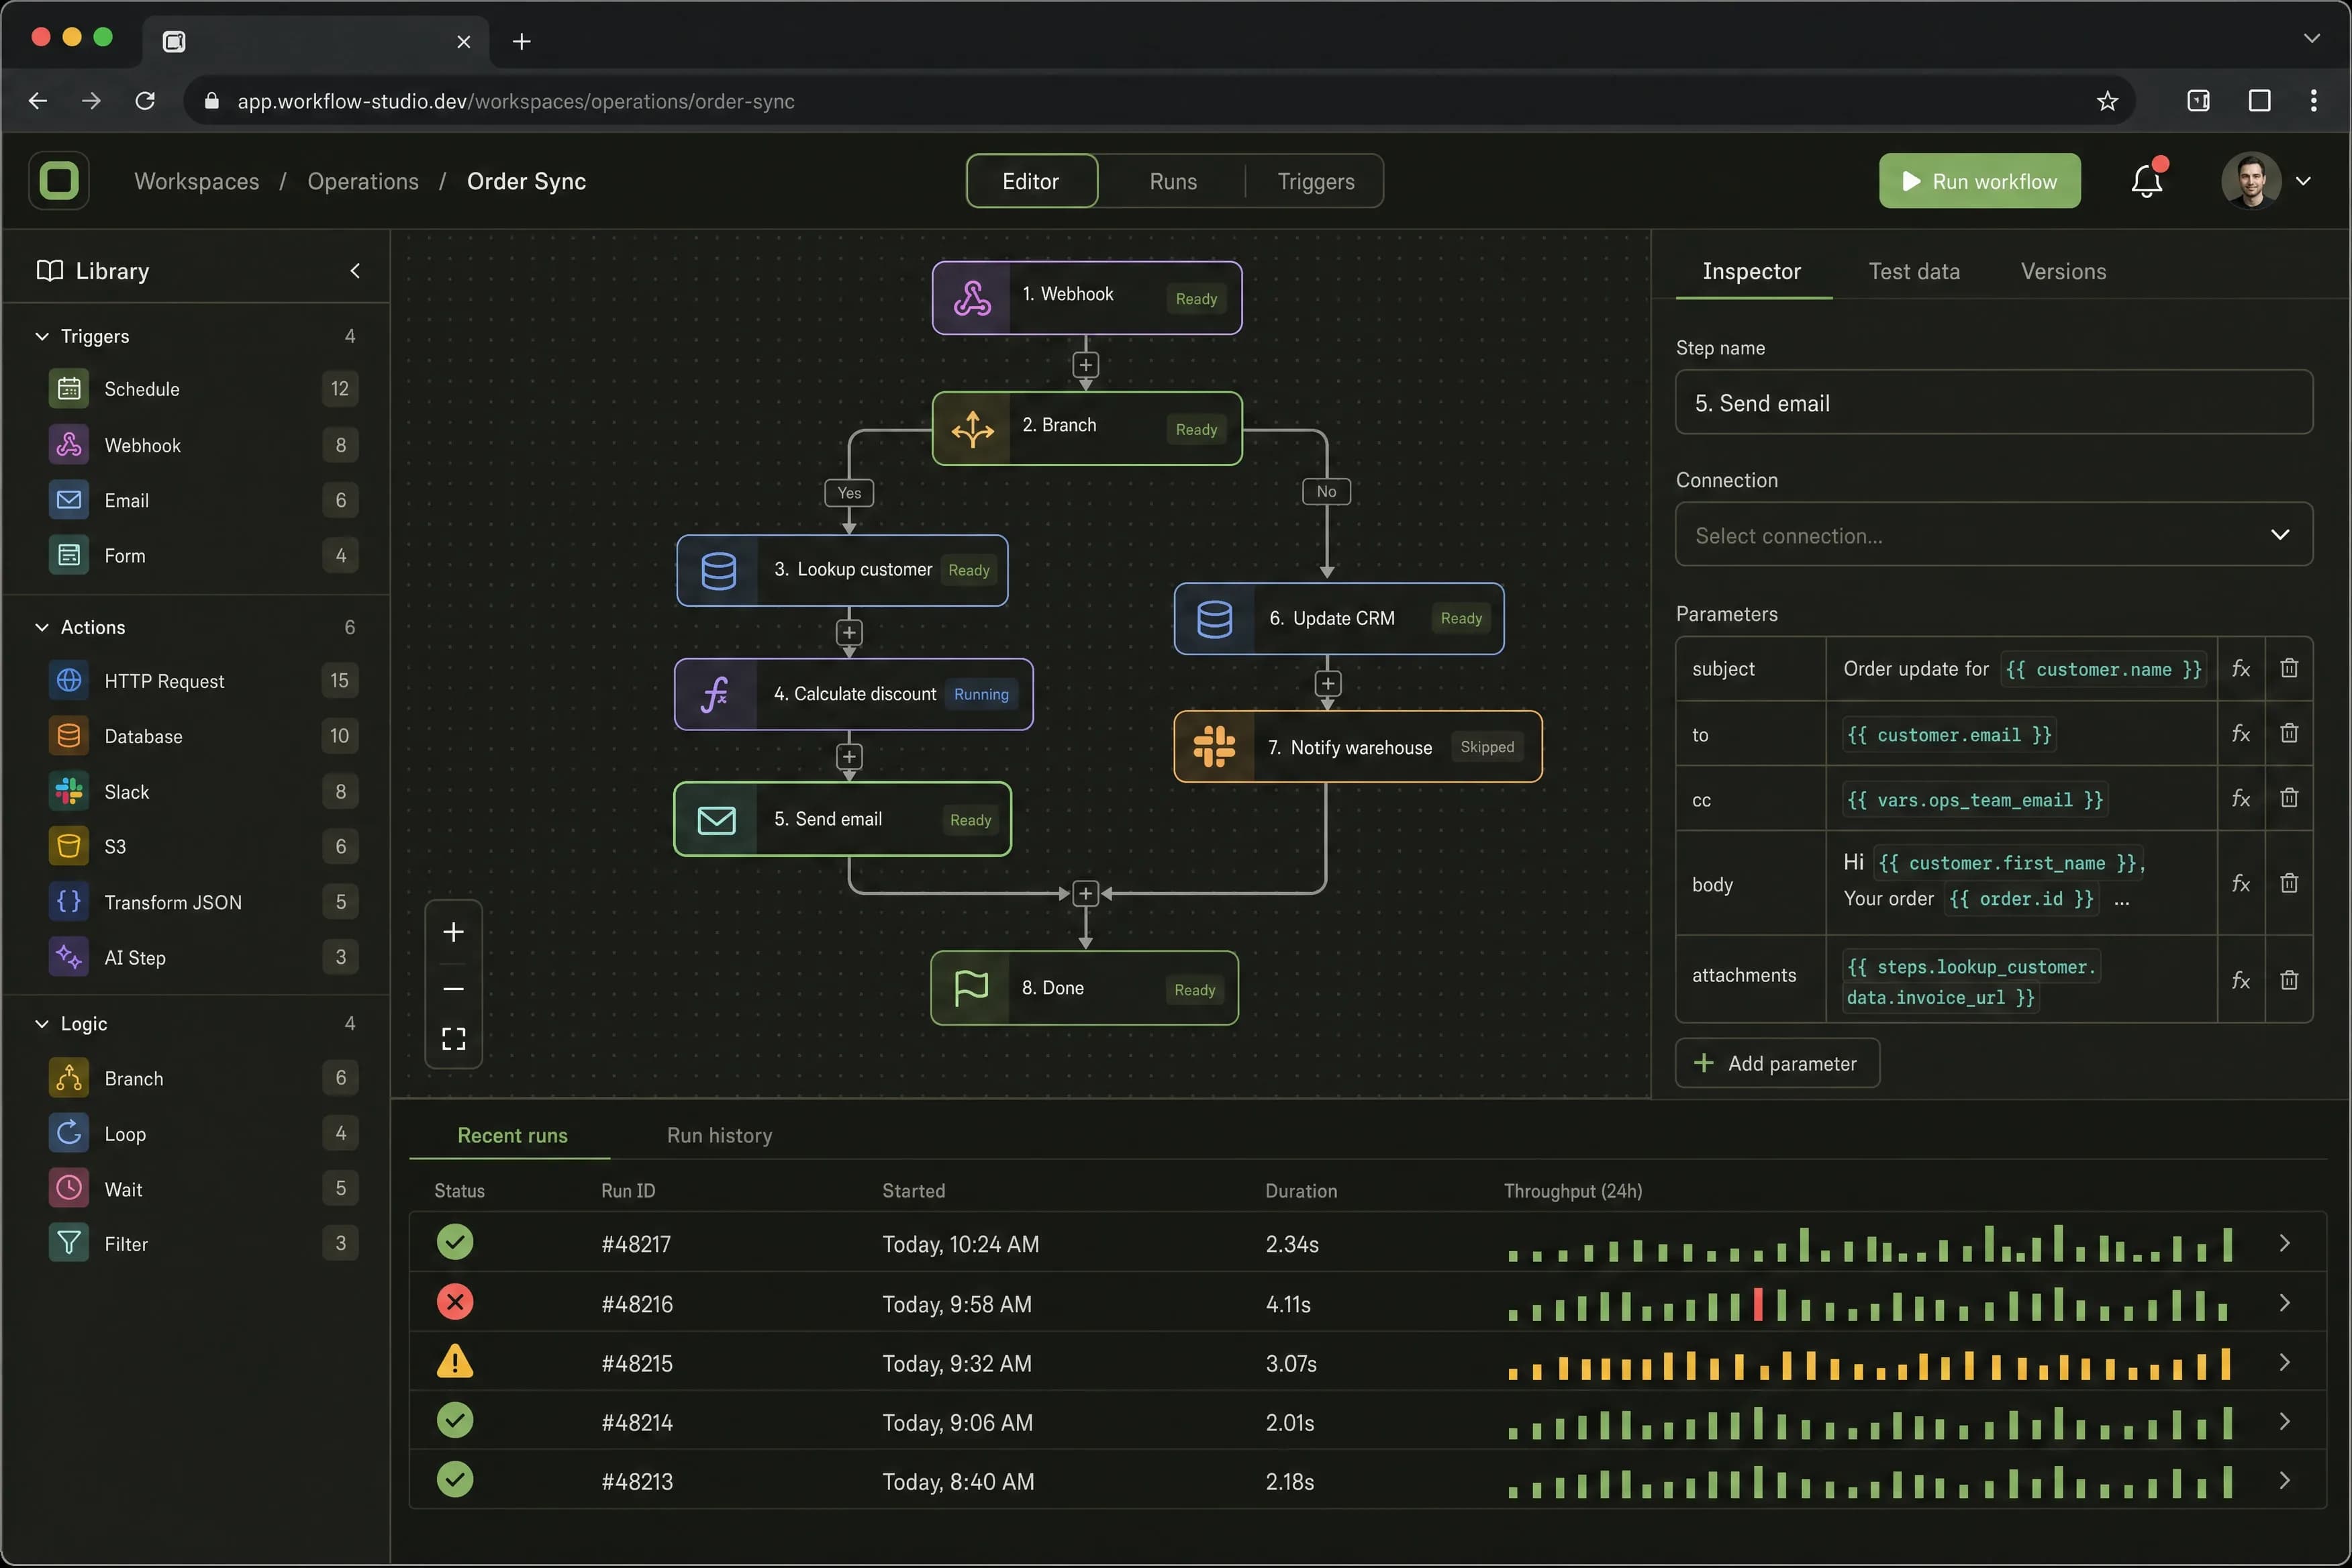This screenshot has height=1568, width=2352.
Task: Click the AI Step icon in Library
Action: (69, 957)
